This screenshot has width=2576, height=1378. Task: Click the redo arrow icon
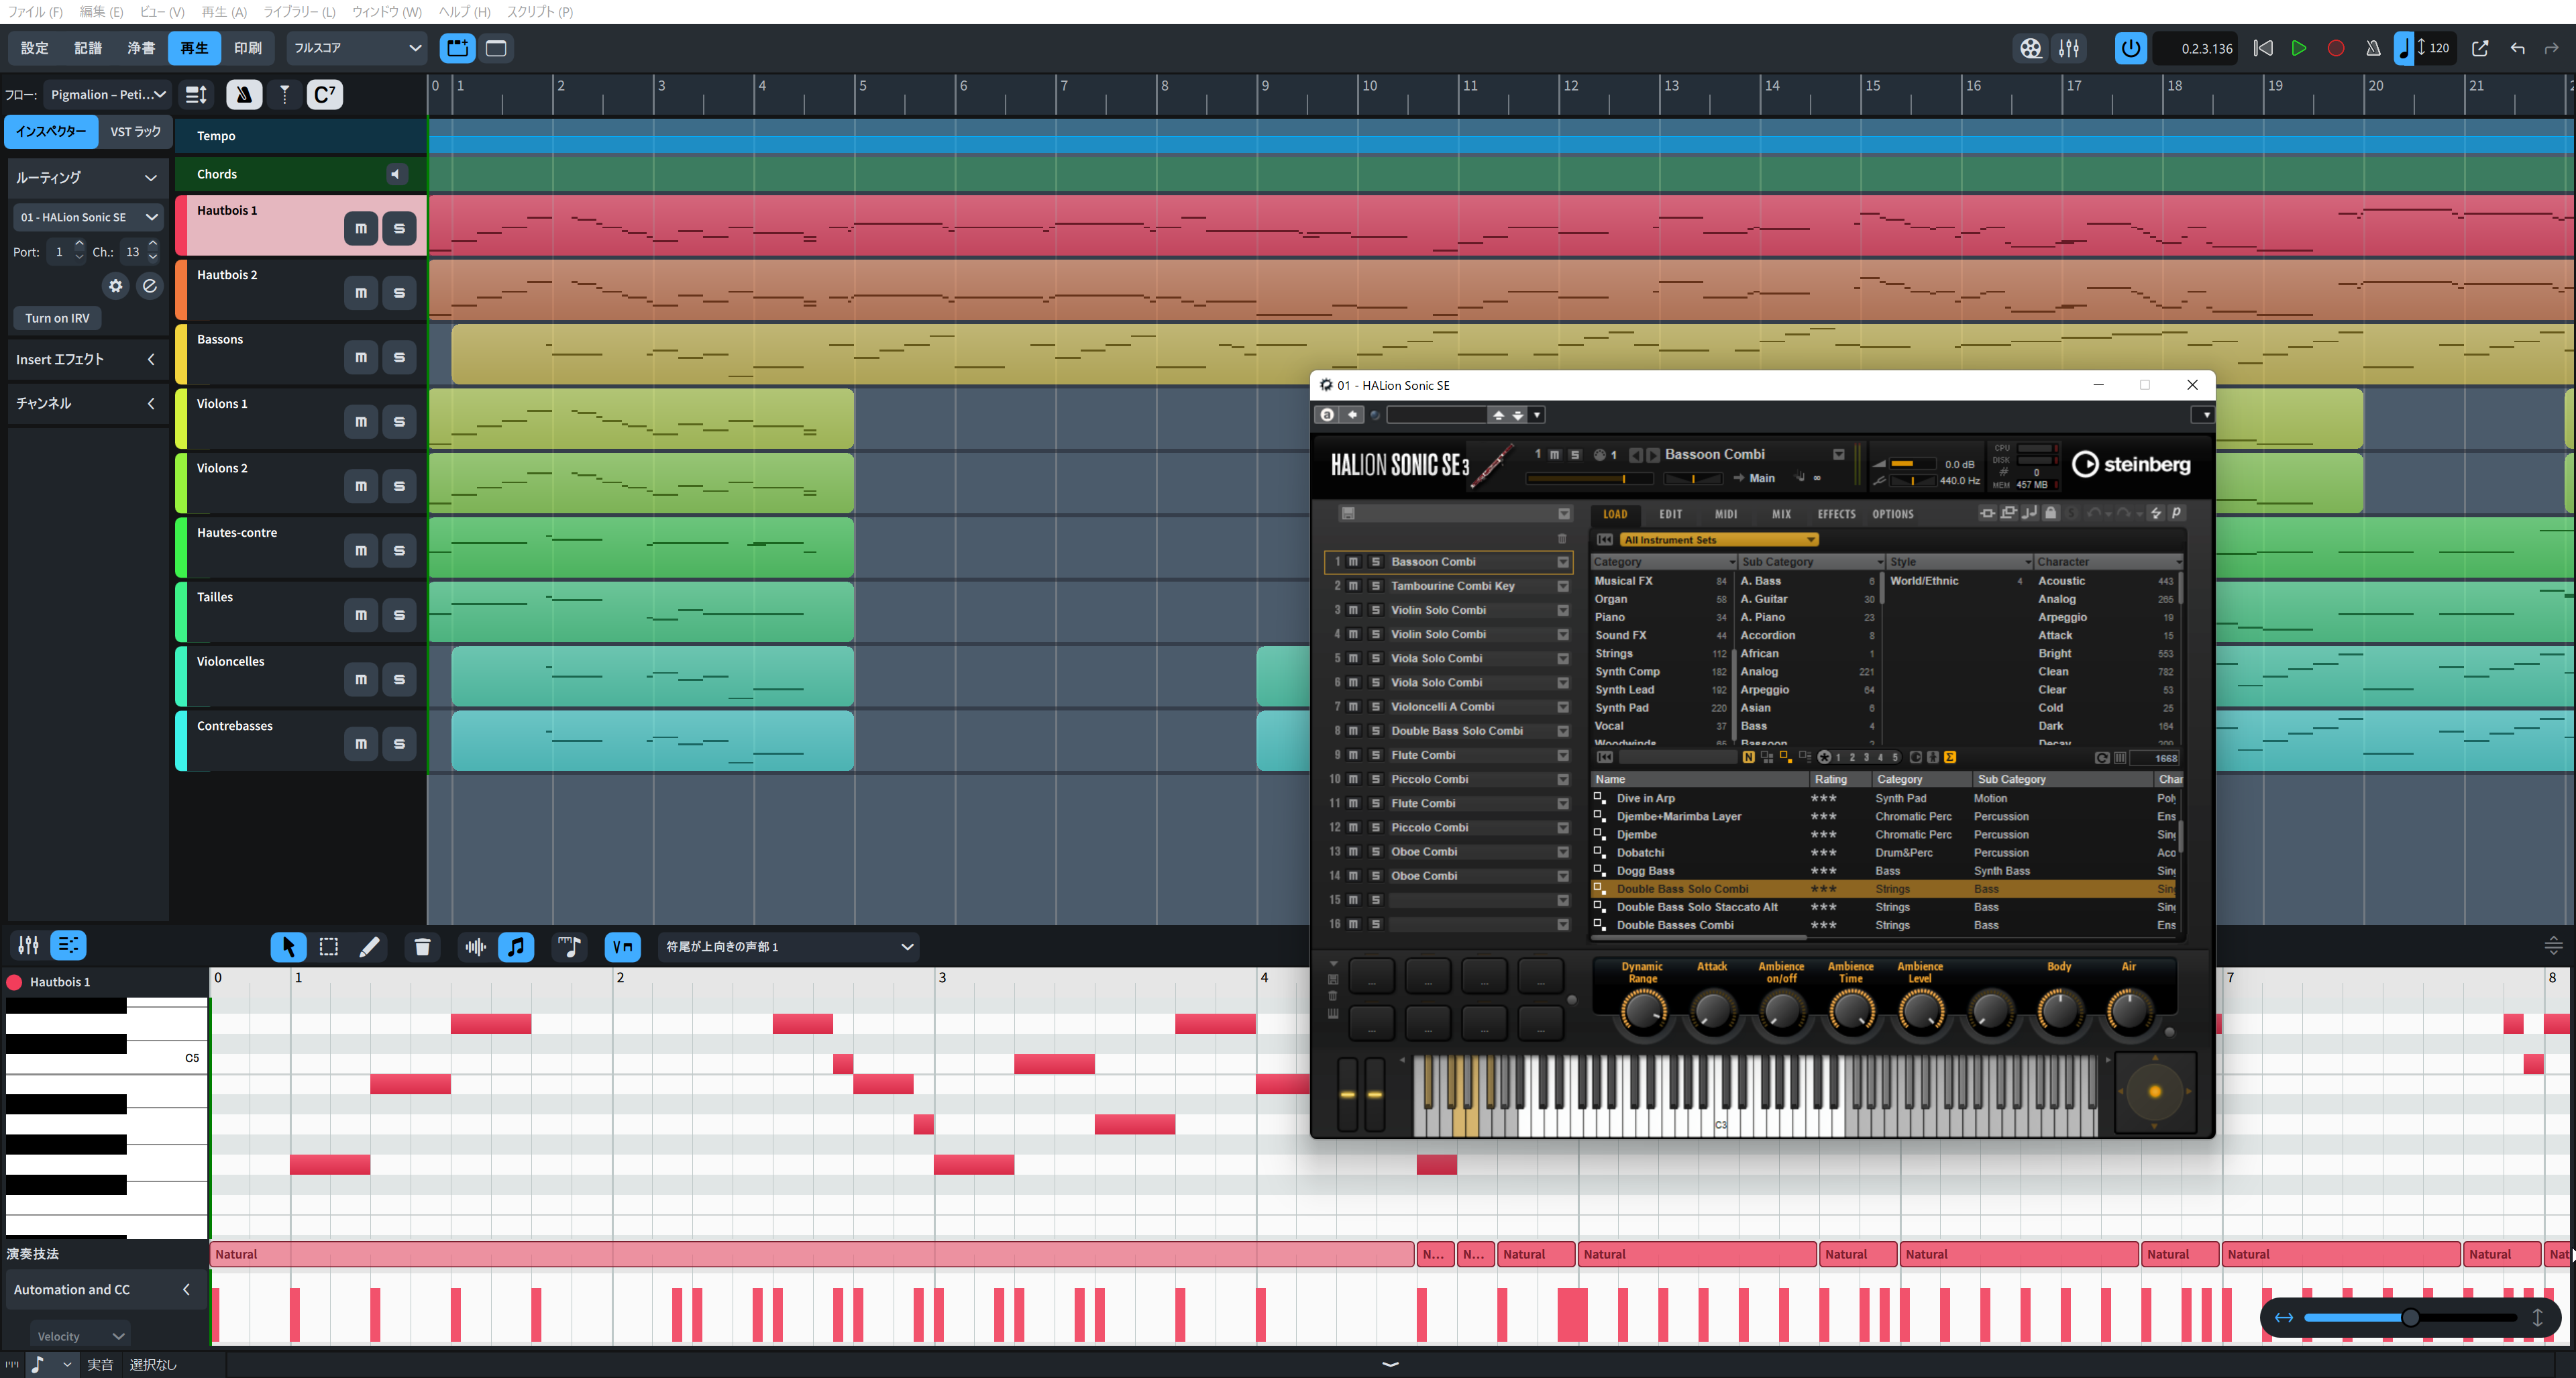click(x=2552, y=48)
